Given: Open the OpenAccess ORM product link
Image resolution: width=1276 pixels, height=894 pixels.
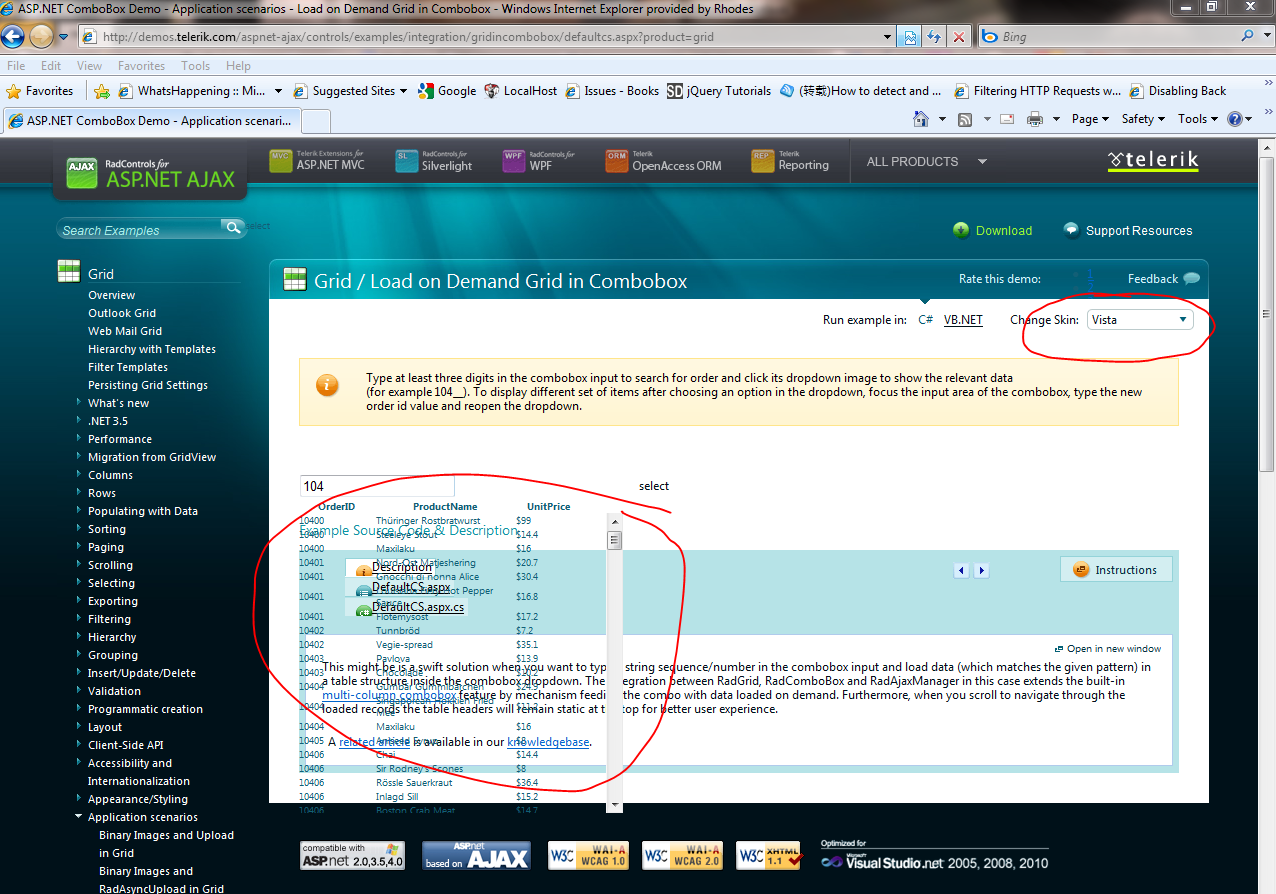Looking at the screenshot, I should pyautogui.click(x=663, y=161).
